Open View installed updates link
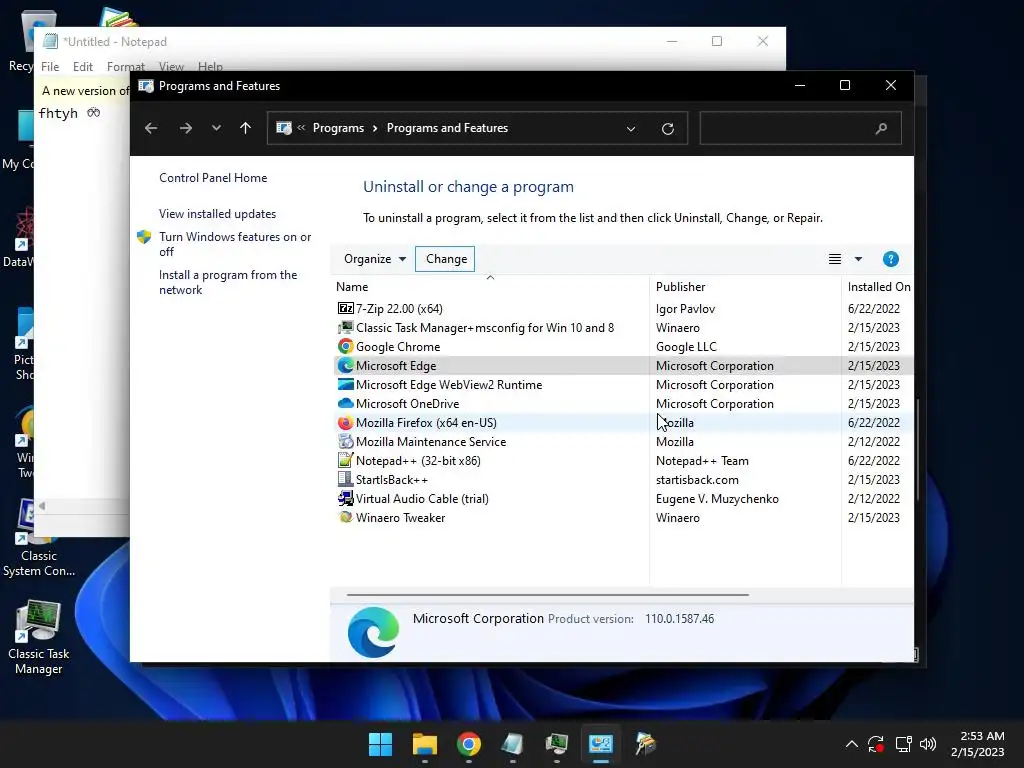 click(217, 214)
